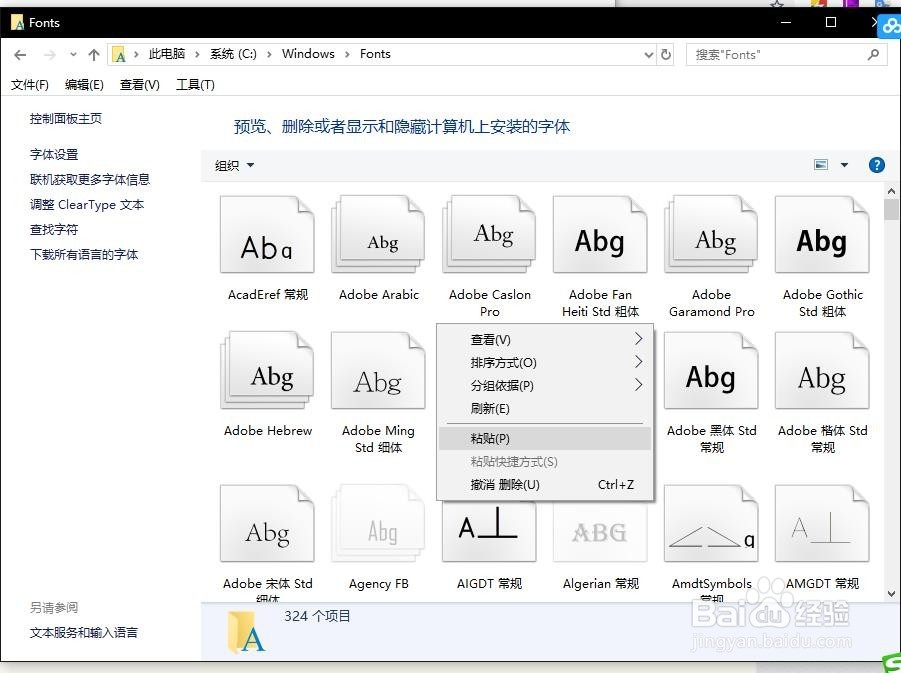This screenshot has width=901, height=673.
Task: Select the Adobe Arabic font icon
Action: pyautogui.click(x=378, y=234)
